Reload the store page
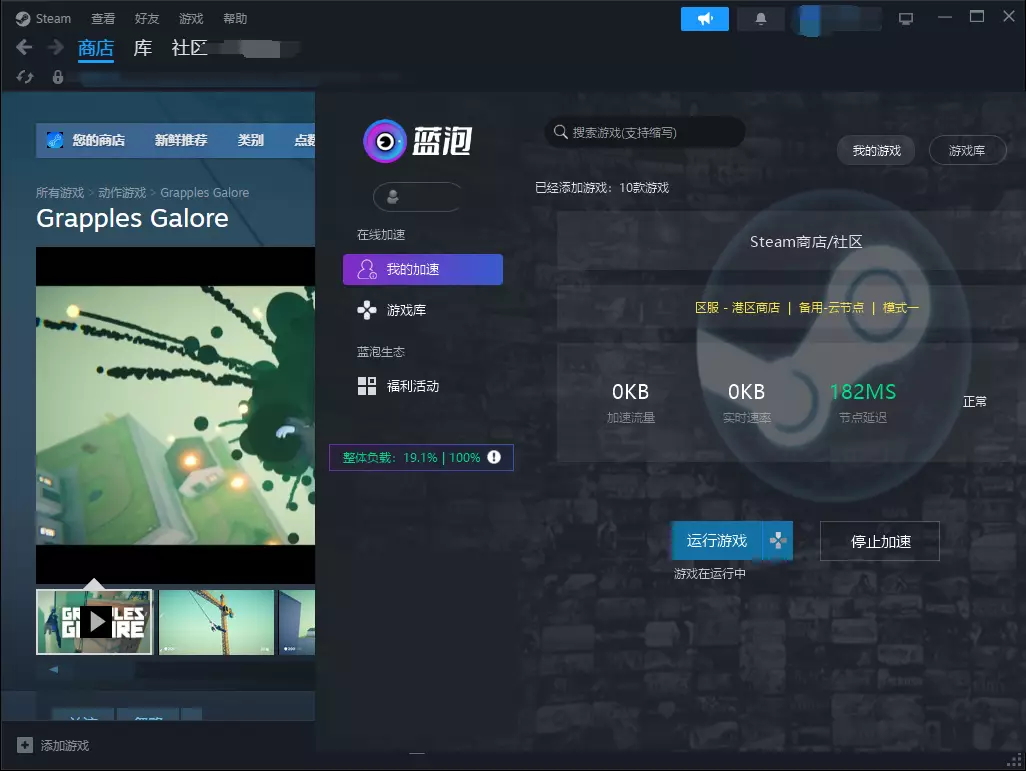The height and width of the screenshot is (771, 1026). pos(25,77)
